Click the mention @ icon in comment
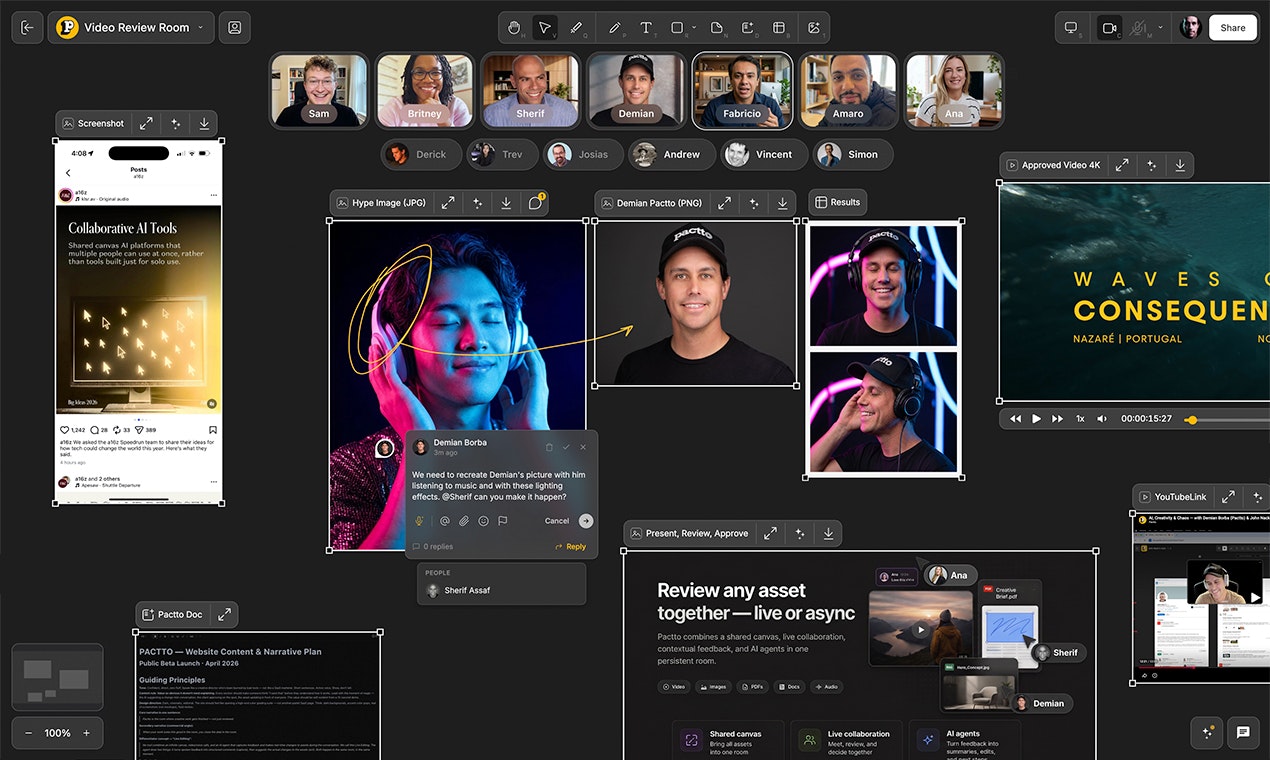The width and height of the screenshot is (1270, 760). coord(445,520)
